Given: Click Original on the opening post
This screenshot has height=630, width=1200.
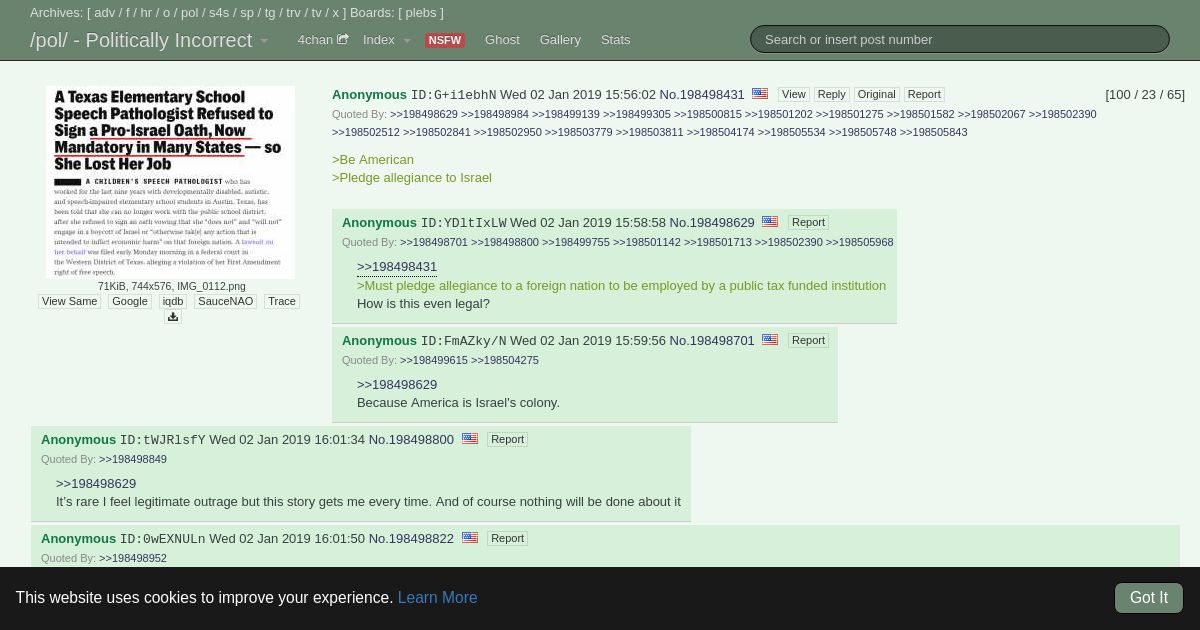Looking at the screenshot, I should 876,94.
